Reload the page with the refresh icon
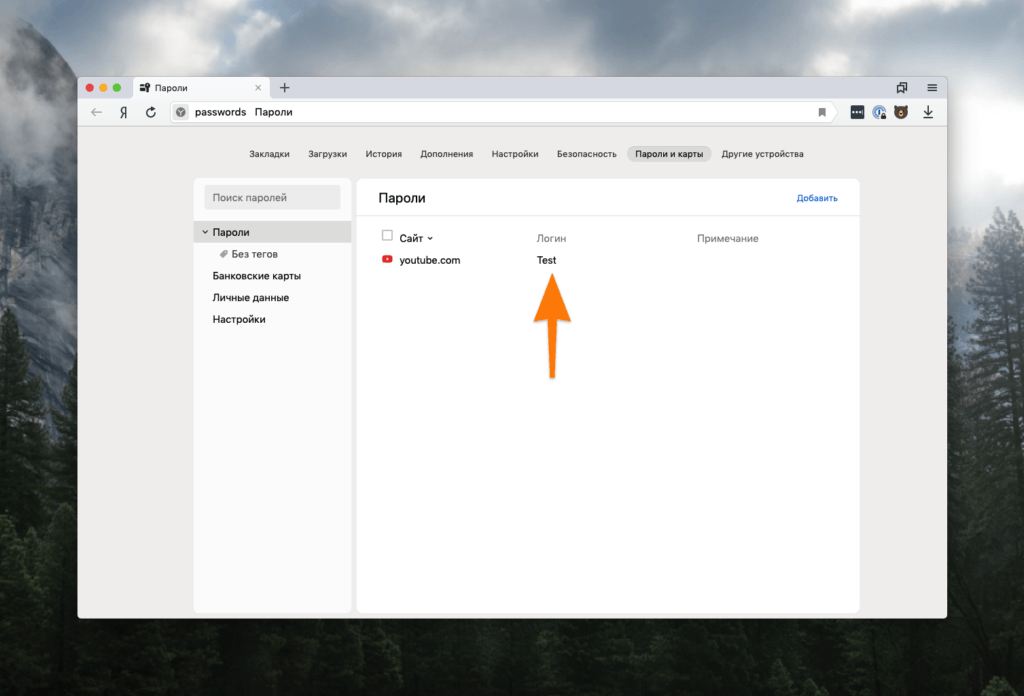 [151, 112]
